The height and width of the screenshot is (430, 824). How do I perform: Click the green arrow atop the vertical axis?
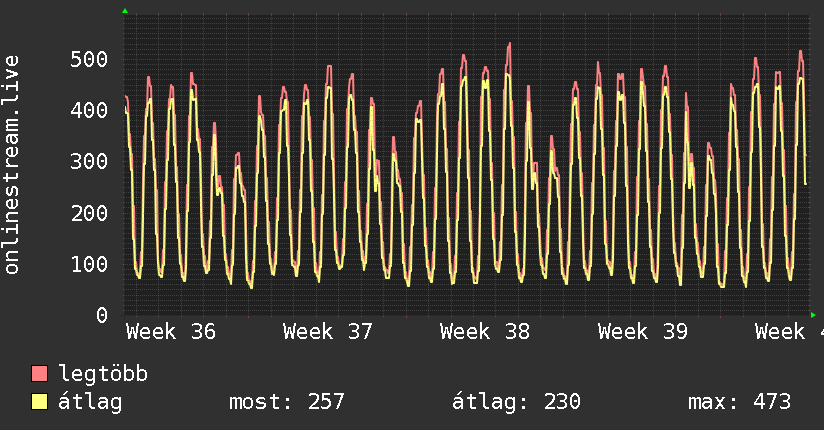click(x=125, y=11)
